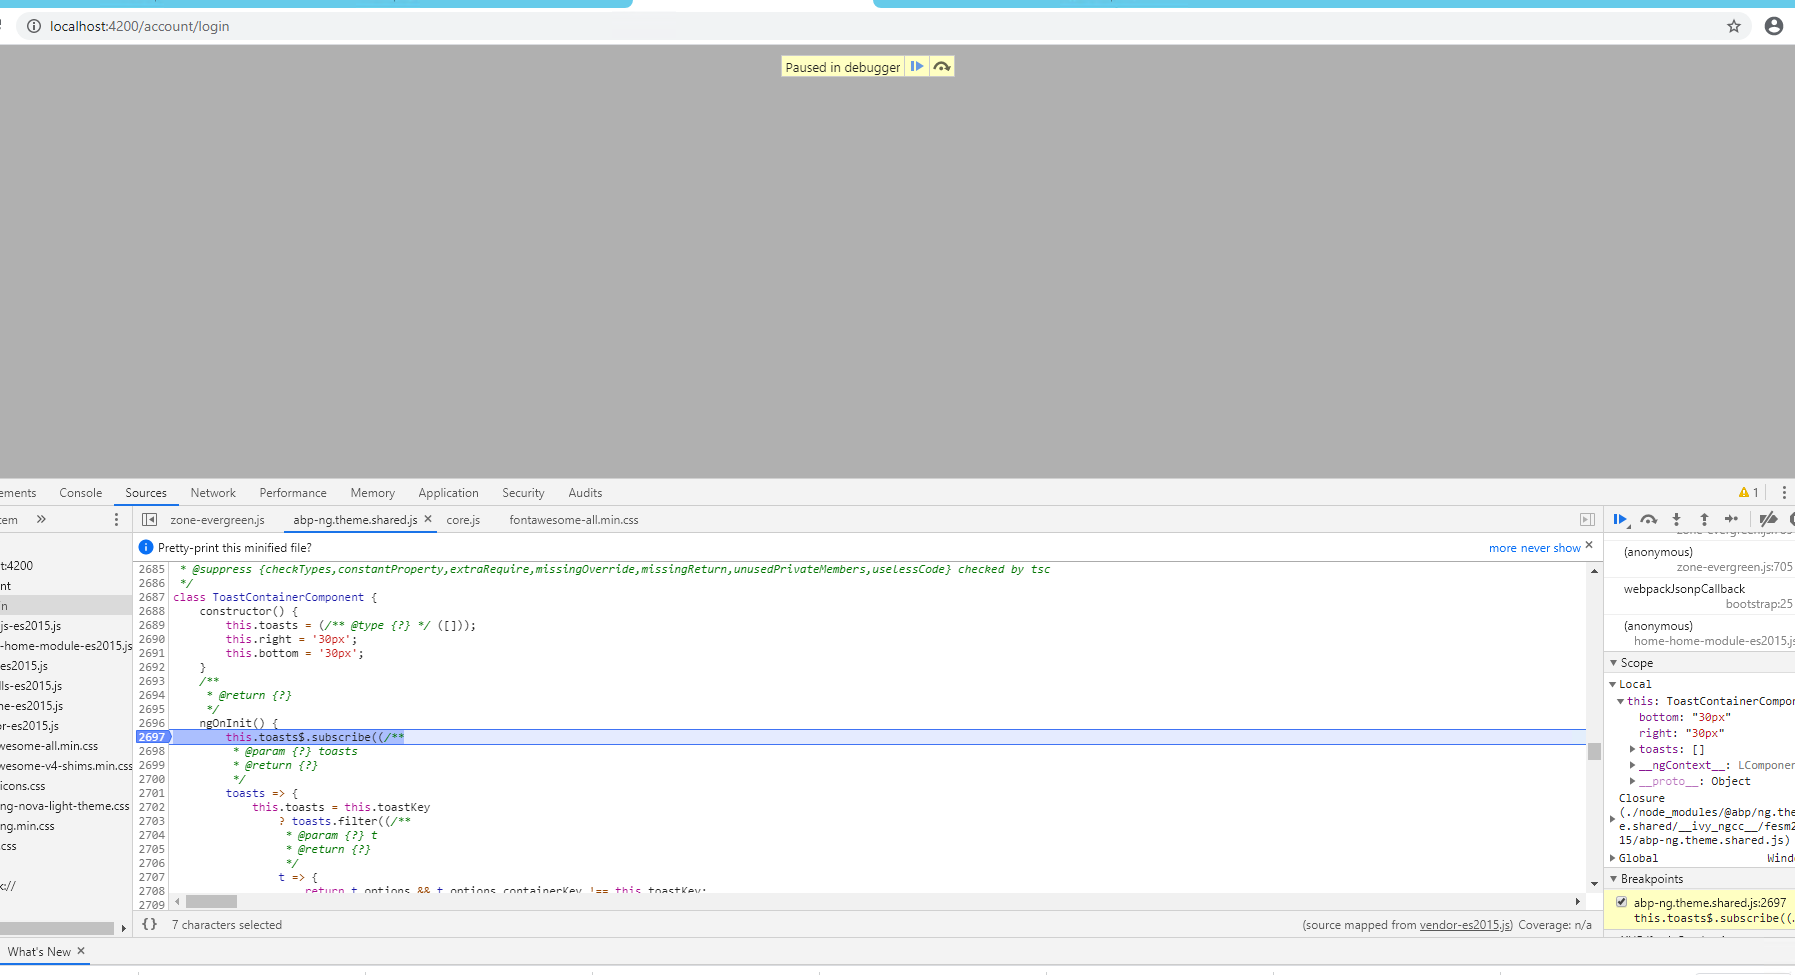
Task: Switch to the Network panel
Action: 213,492
